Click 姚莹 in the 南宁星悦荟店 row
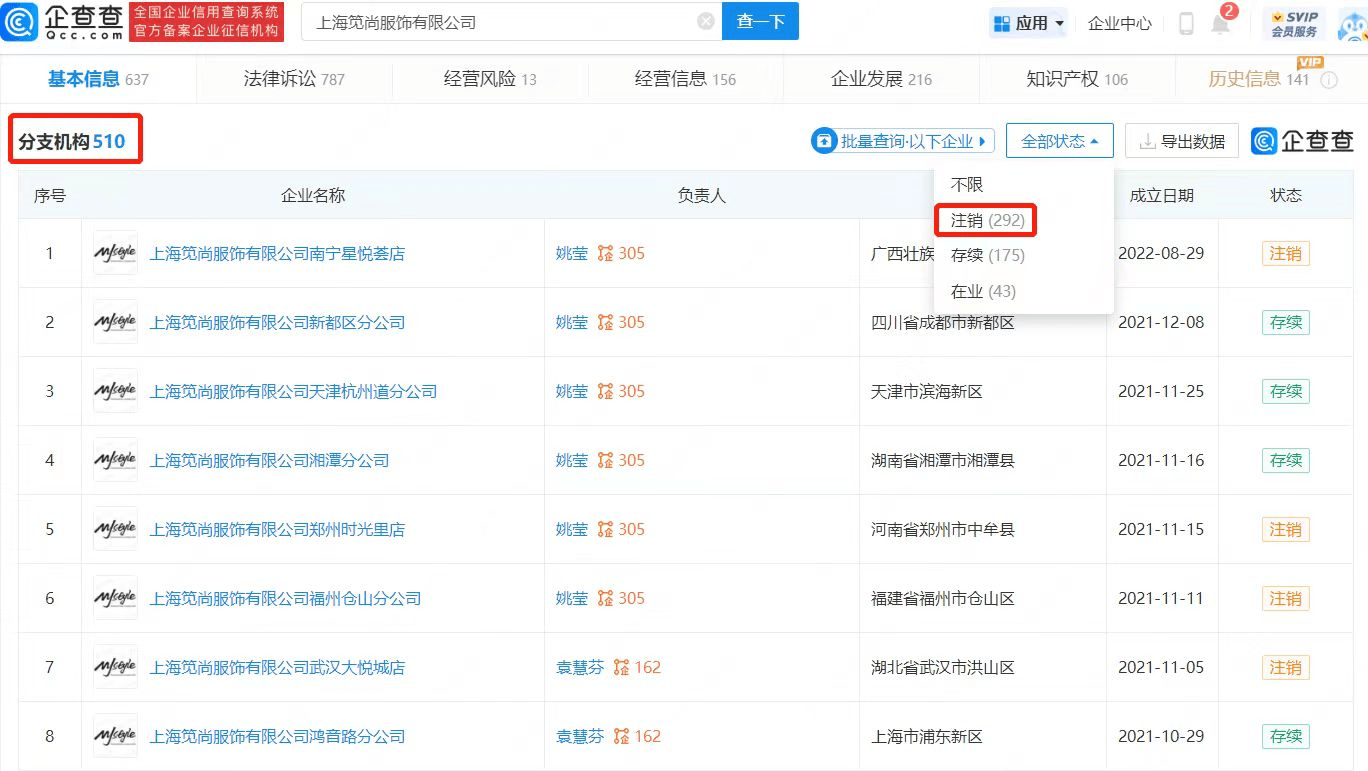 (x=572, y=254)
